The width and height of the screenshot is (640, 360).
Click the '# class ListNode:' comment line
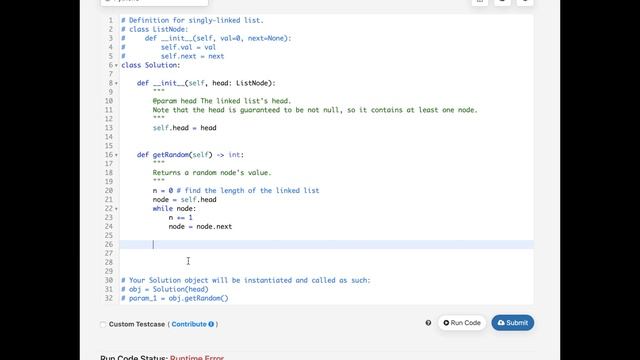[155, 29]
